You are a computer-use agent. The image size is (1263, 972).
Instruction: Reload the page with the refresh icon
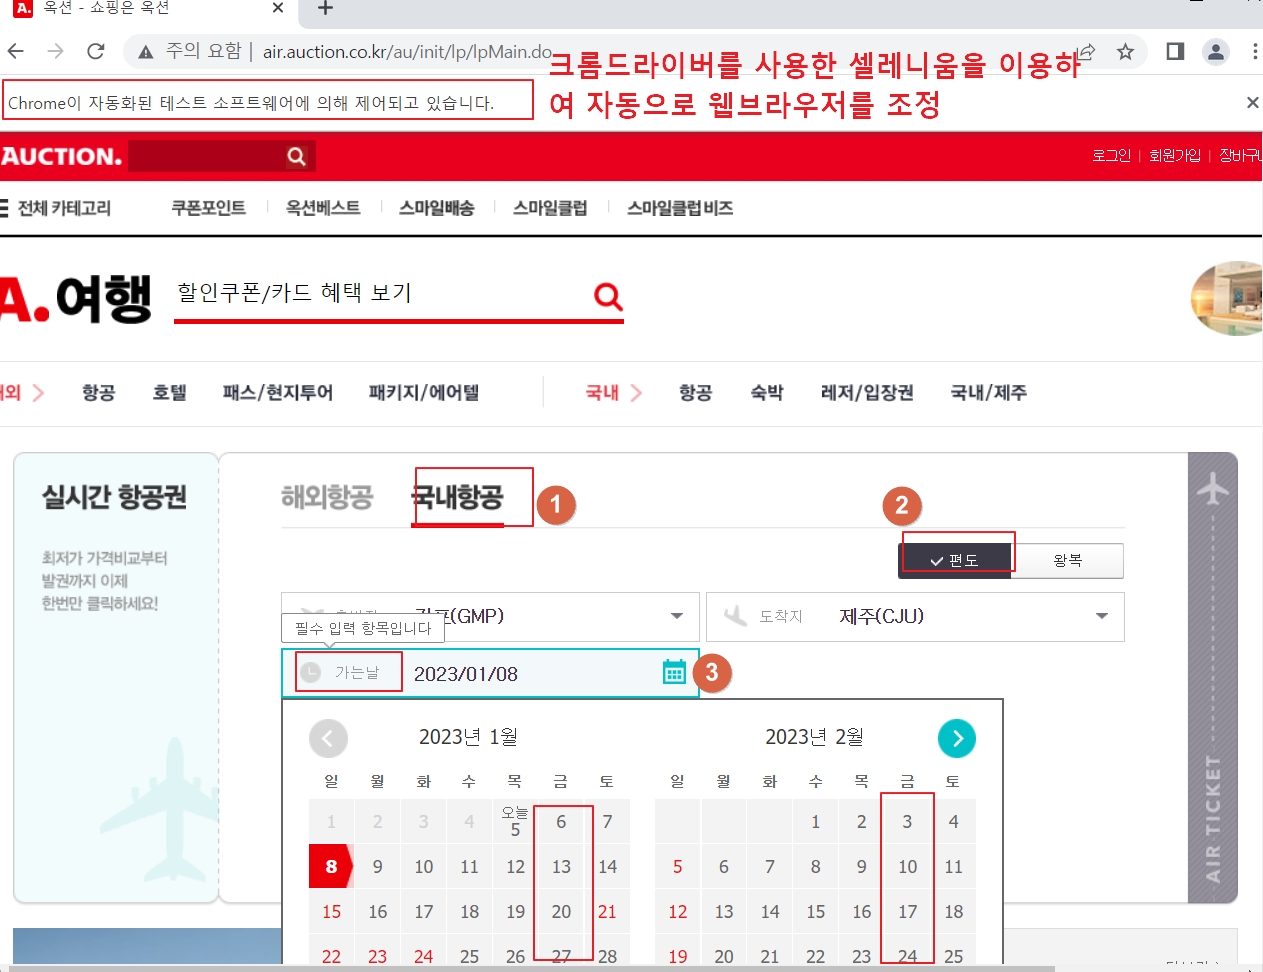[x=96, y=51]
